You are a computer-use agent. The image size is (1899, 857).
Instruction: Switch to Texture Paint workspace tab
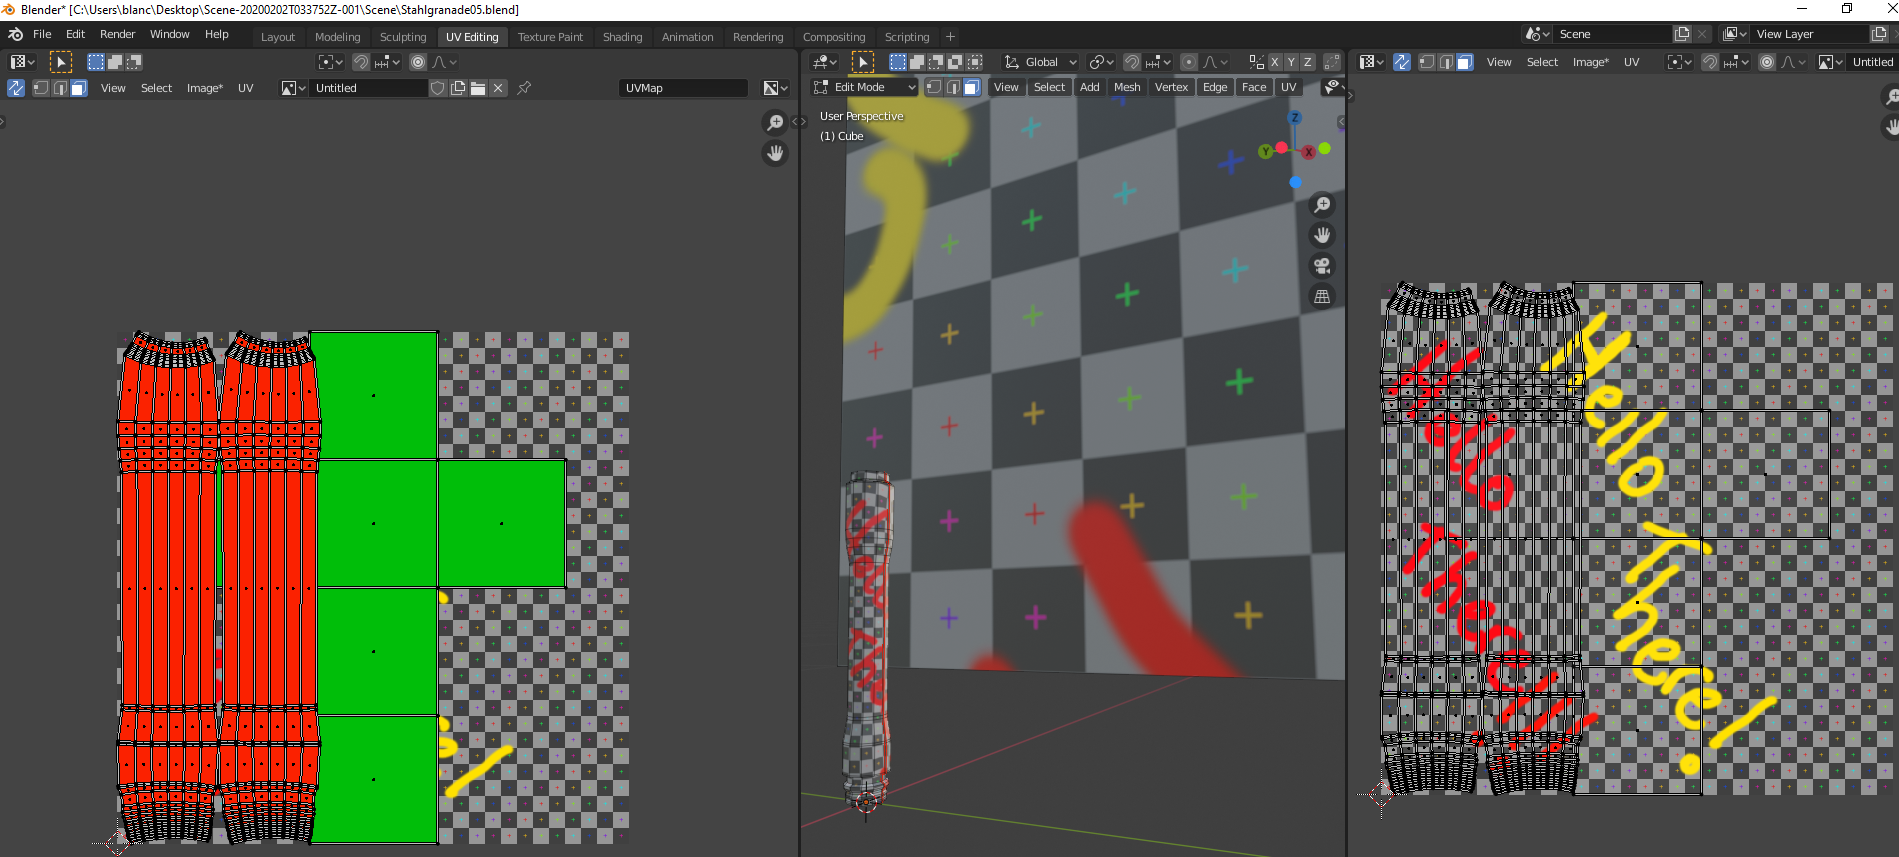(x=550, y=37)
